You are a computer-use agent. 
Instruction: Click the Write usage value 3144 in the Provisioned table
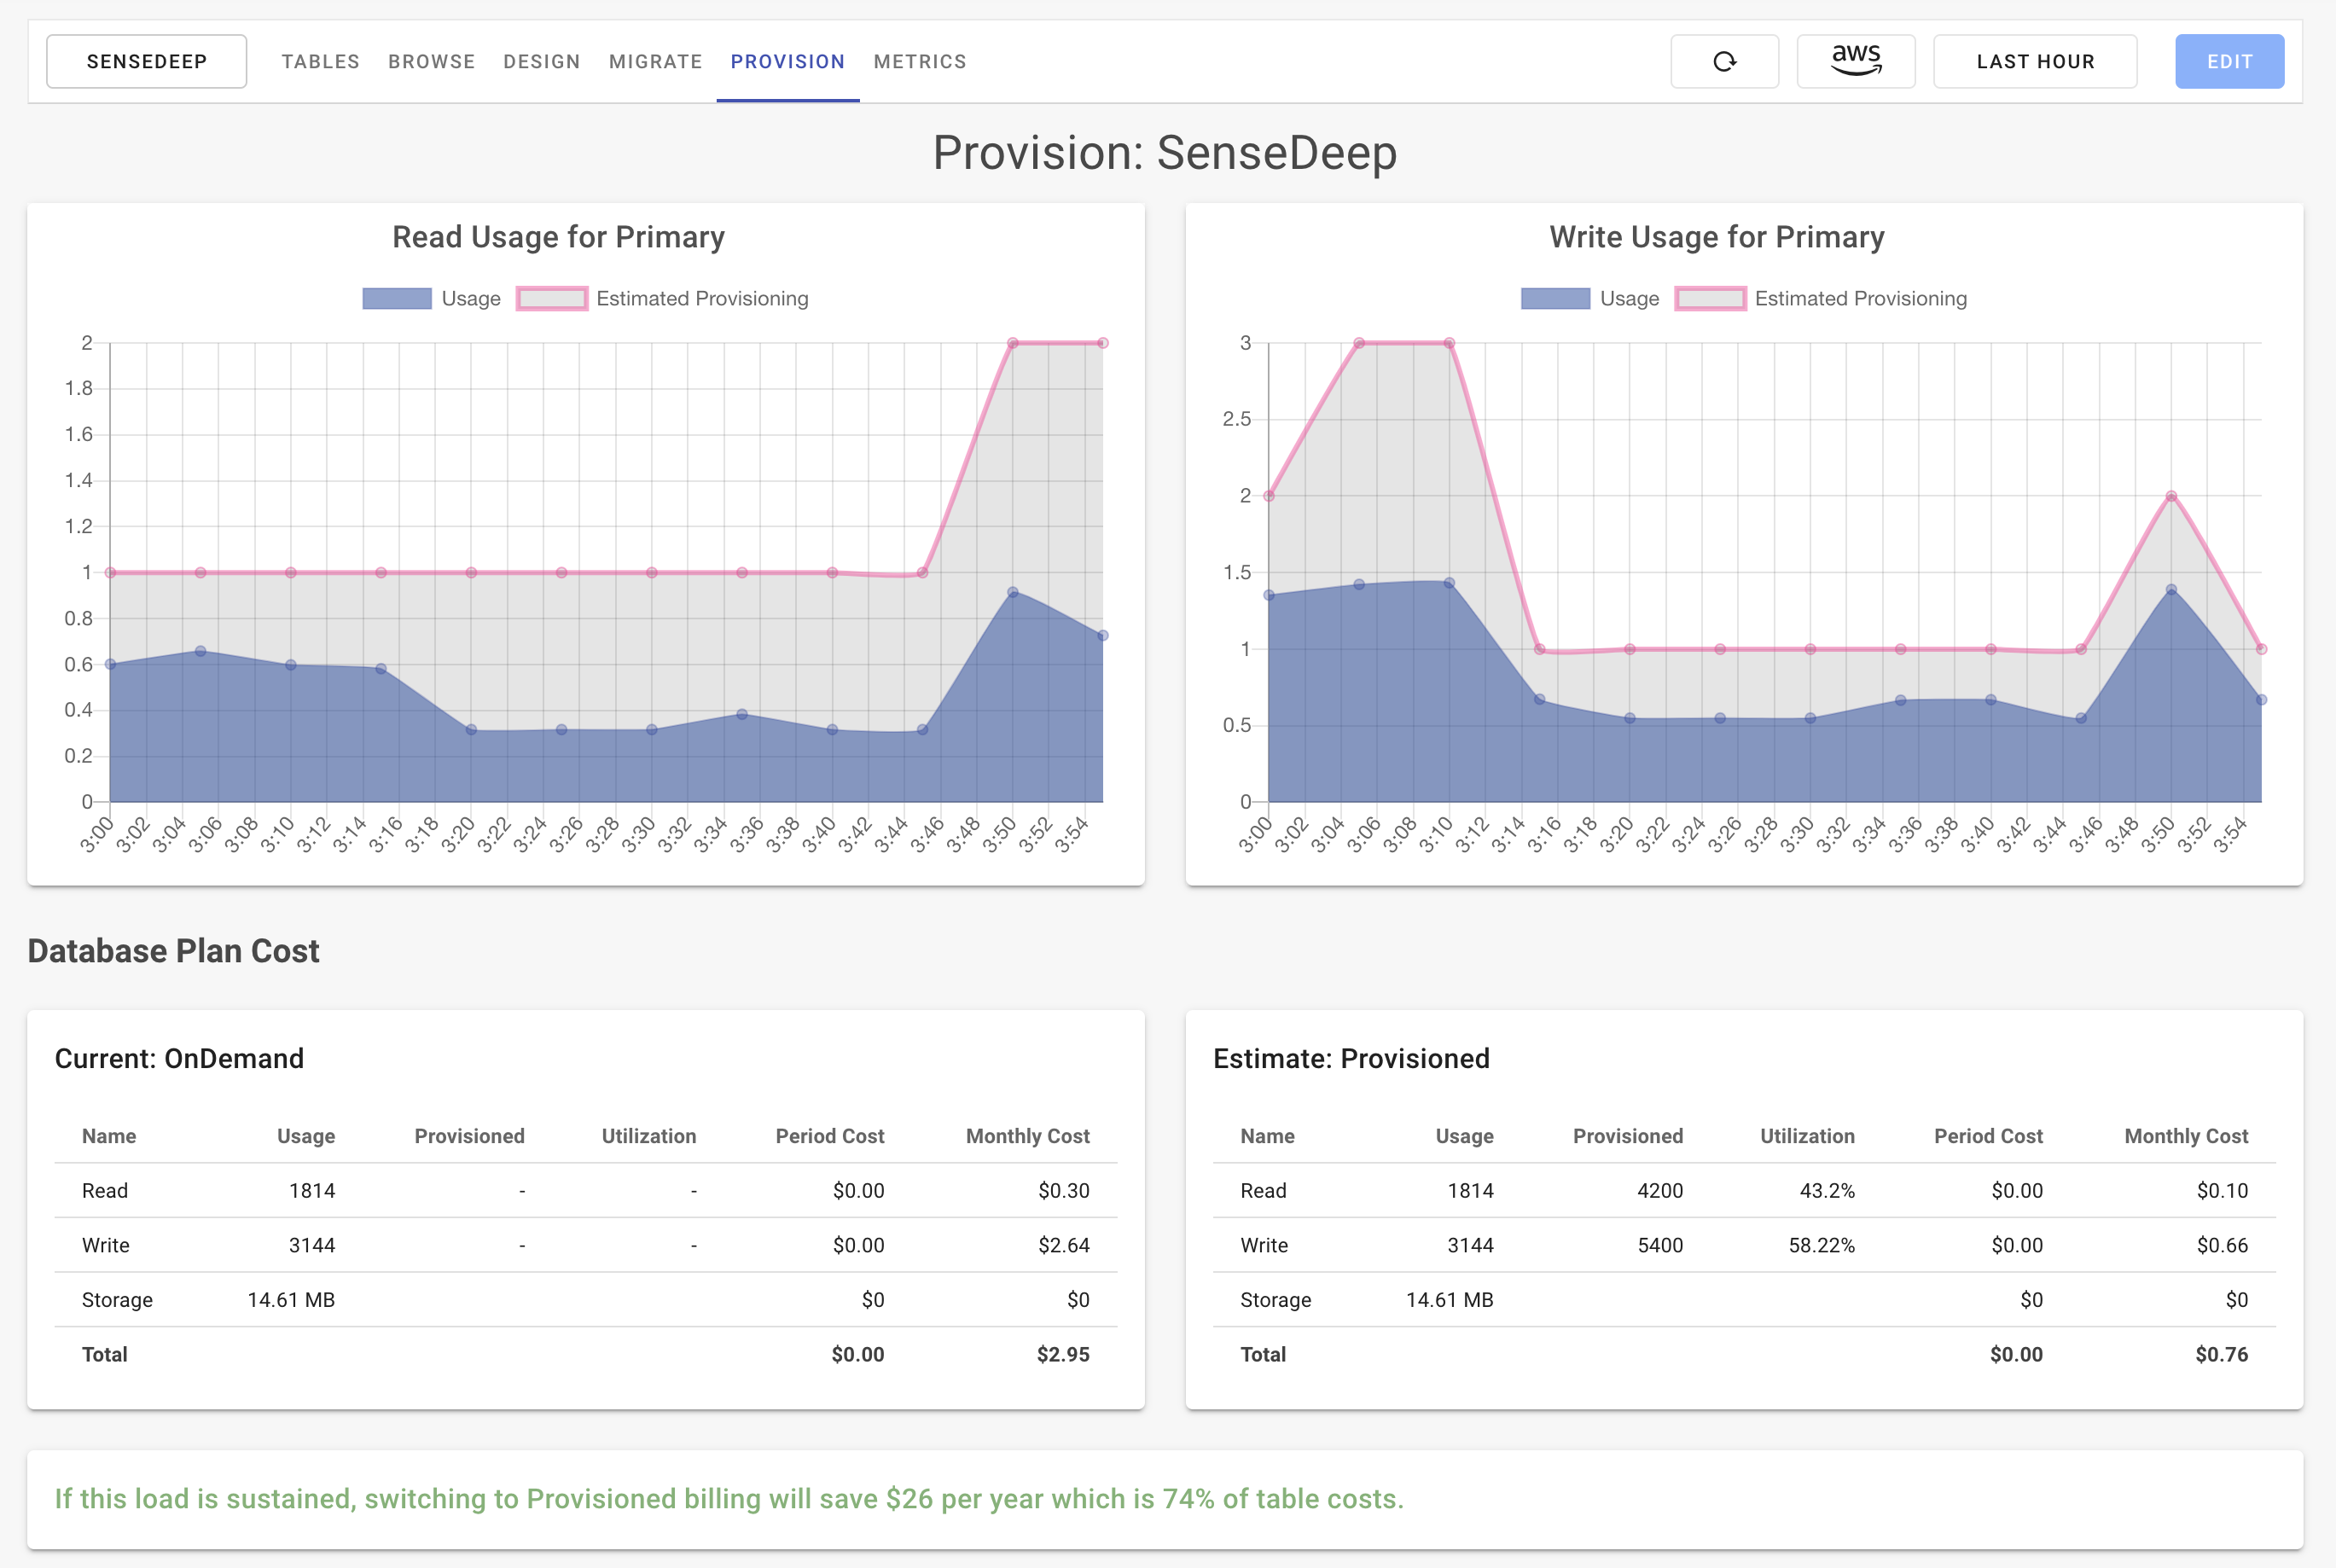click(1470, 1245)
